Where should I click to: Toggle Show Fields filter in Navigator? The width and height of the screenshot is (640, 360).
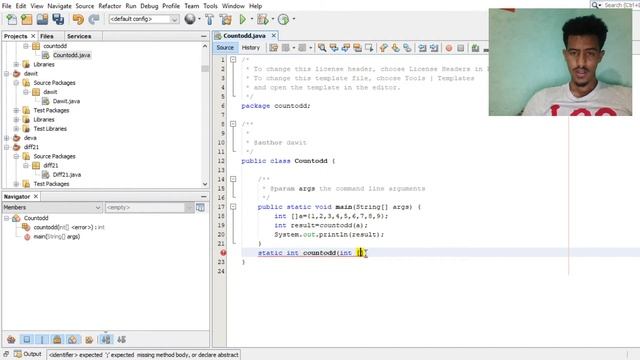pos(27,340)
